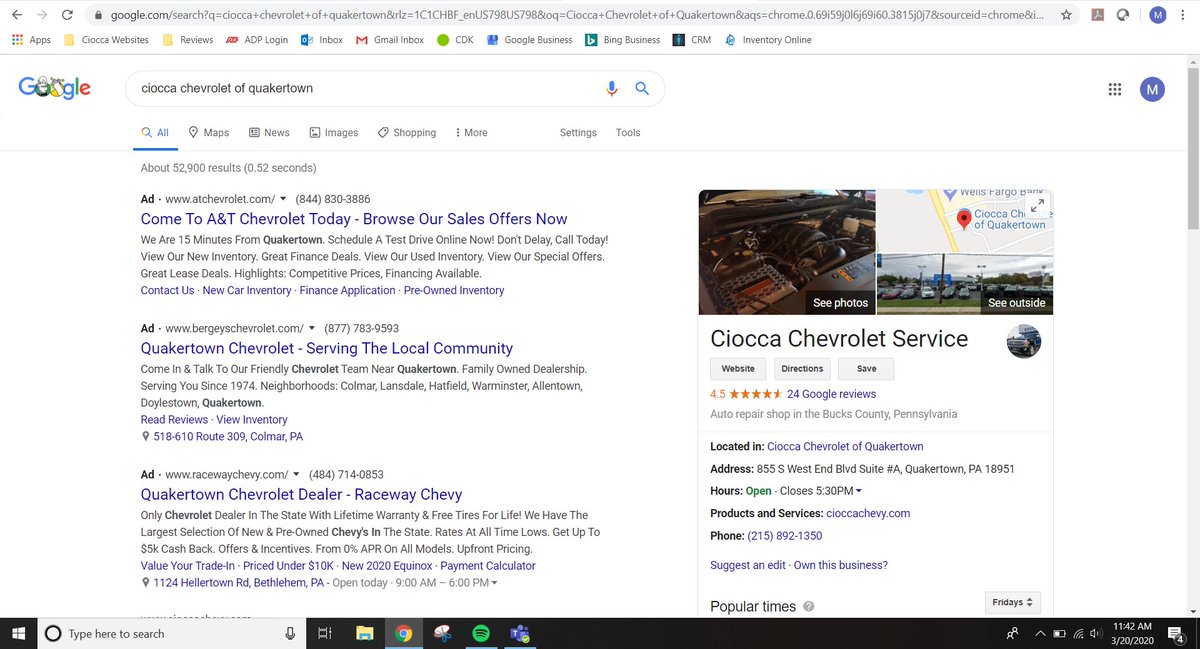Go back with the browser back arrow
Image resolution: width=1200 pixels, height=649 pixels.
coord(17,15)
